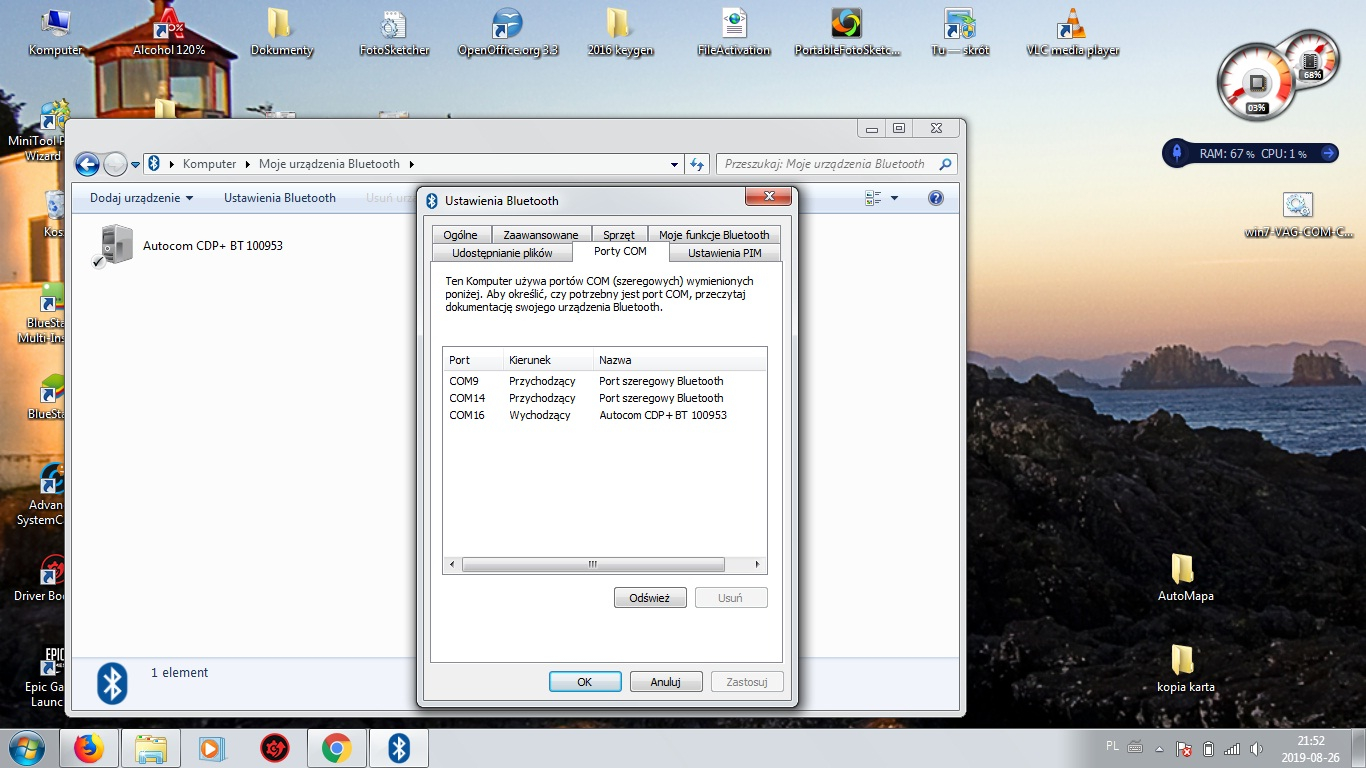
Task: Click Bluetooth taskbar button
Action: click(399, 748)
